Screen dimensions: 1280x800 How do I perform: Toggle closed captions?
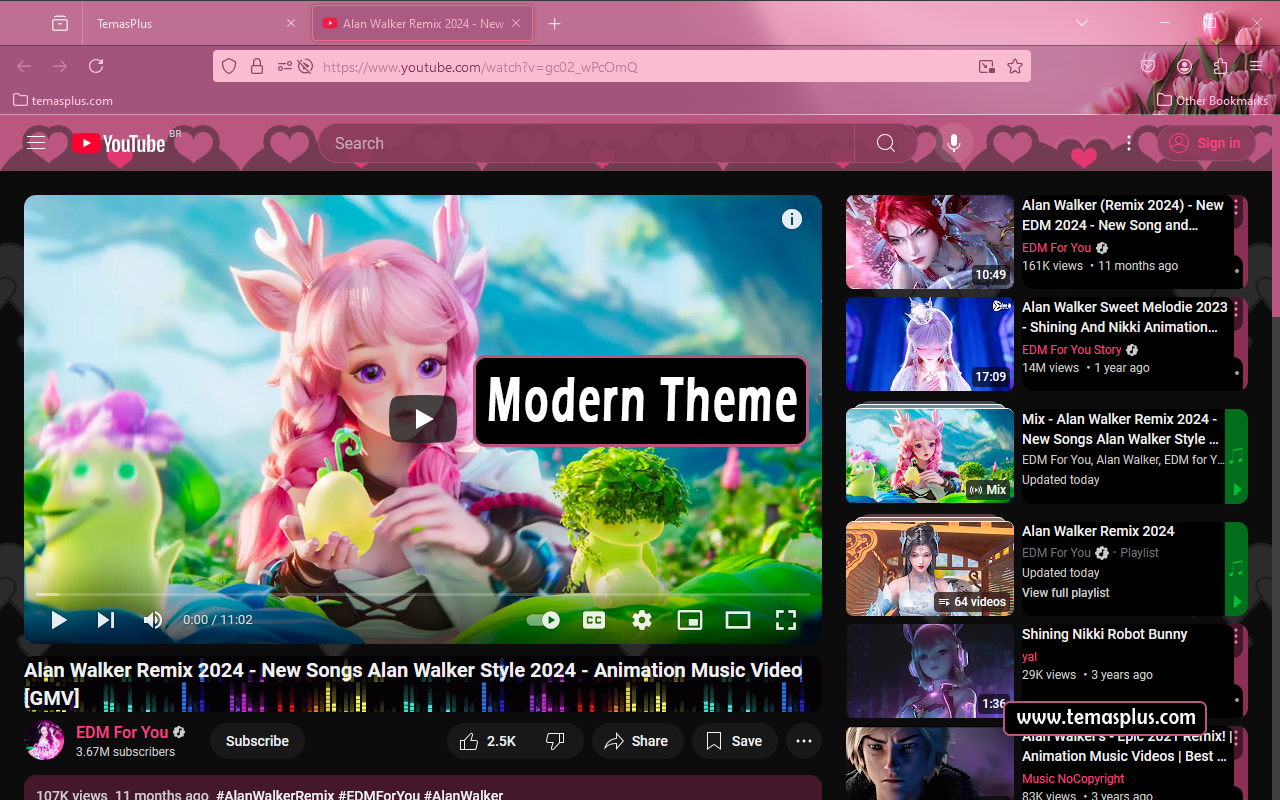[594, 620]
